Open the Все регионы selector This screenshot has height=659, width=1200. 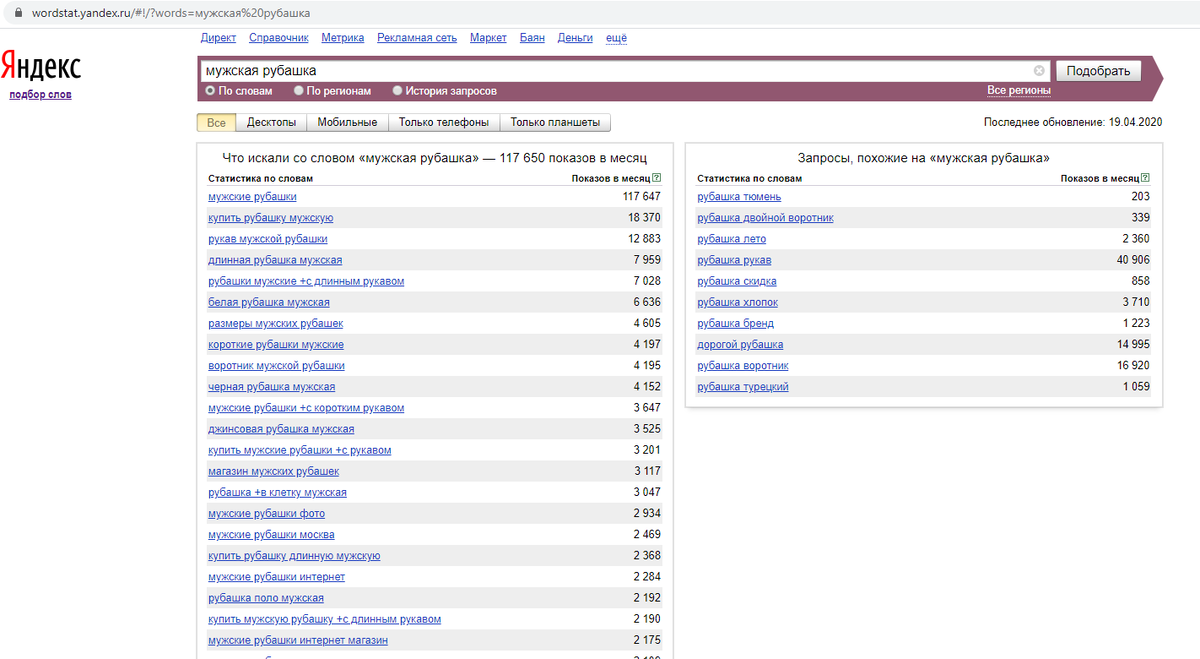[x=1019, y=90]
